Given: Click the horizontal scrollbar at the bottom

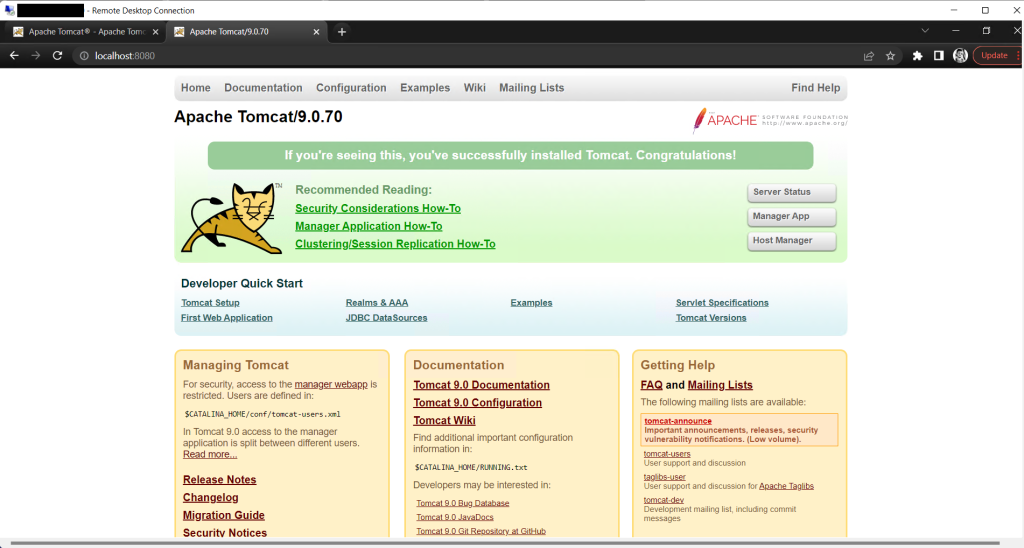Looking at the screenshot, I should click(x=503, y=543).
